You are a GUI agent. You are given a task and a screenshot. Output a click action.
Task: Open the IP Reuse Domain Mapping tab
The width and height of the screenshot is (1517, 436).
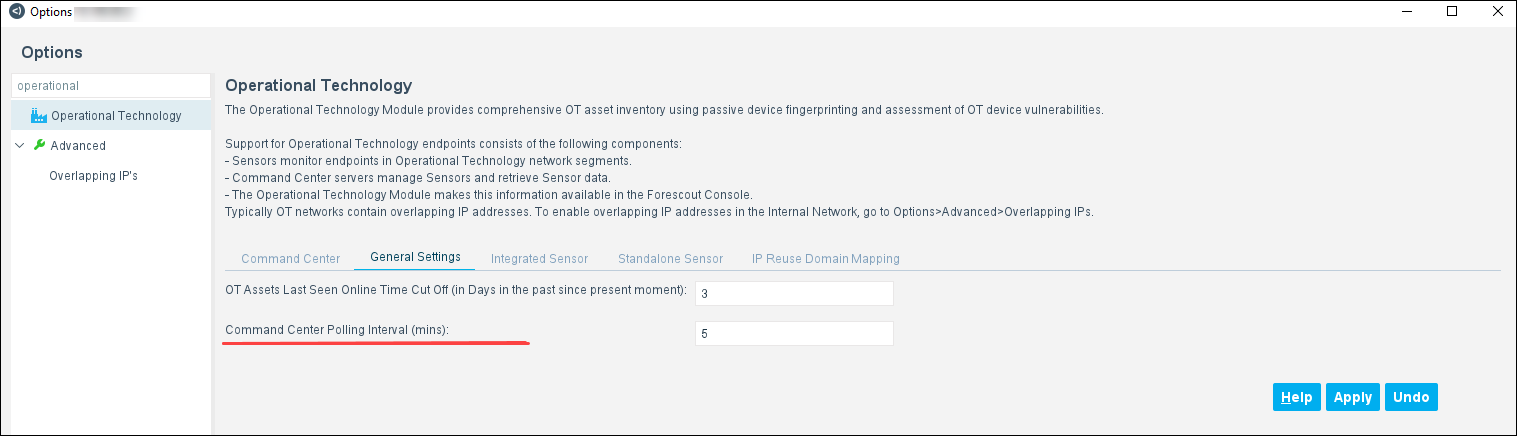pos(826,258)
